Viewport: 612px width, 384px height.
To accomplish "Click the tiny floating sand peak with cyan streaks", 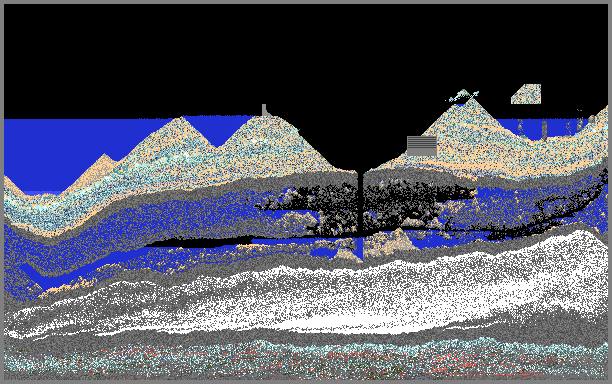I will 463,95.
